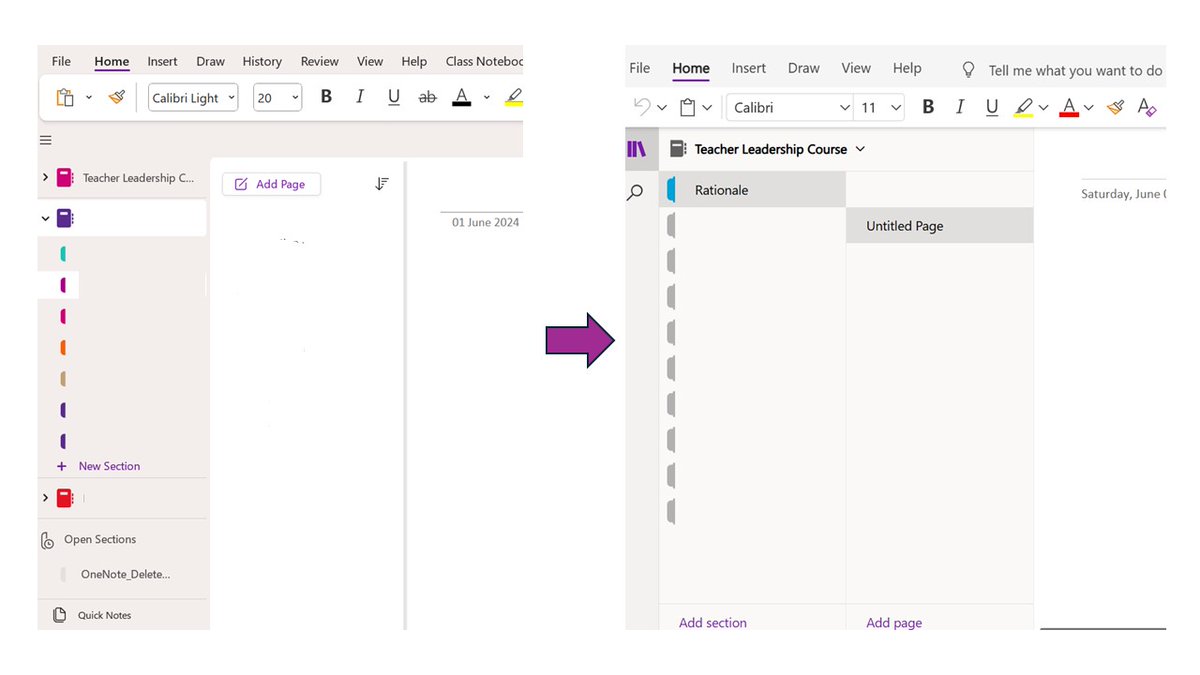Select the red notebook icon in left window

tap(65, 497)
